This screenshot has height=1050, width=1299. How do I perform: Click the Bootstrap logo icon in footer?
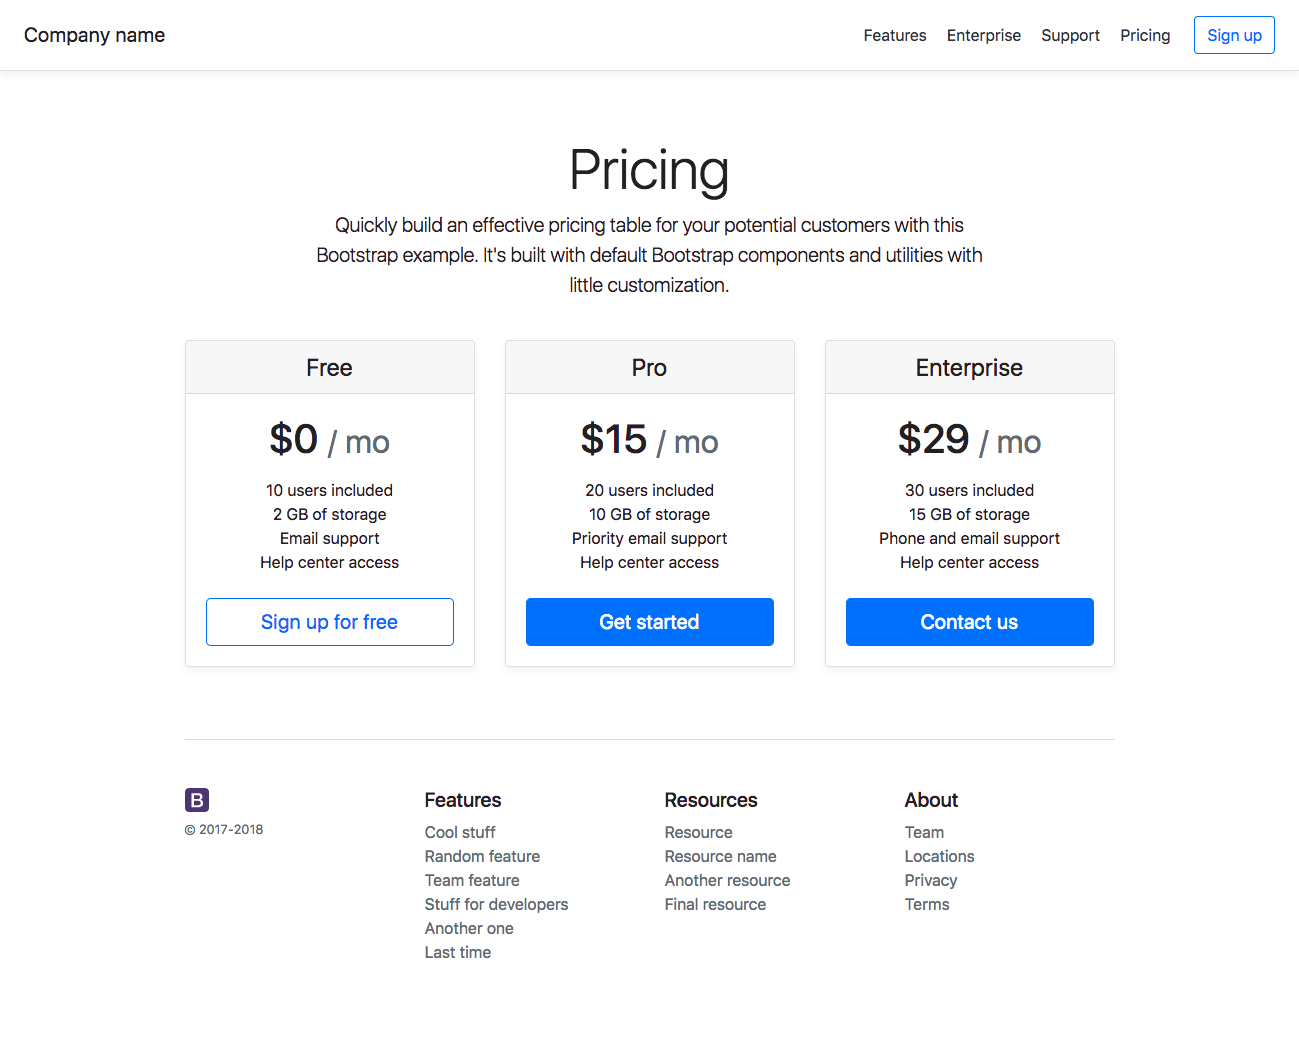click(197, 800)
